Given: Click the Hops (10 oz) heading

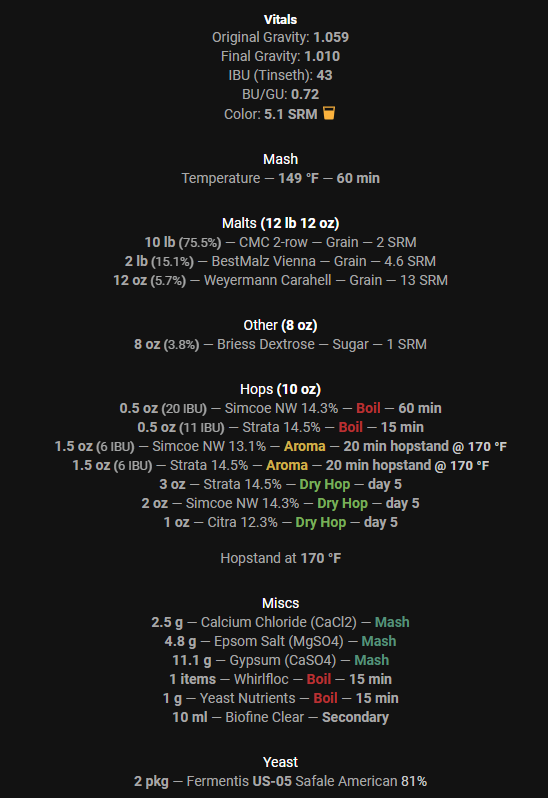Looking at the screenshot, I should (280, 389).
